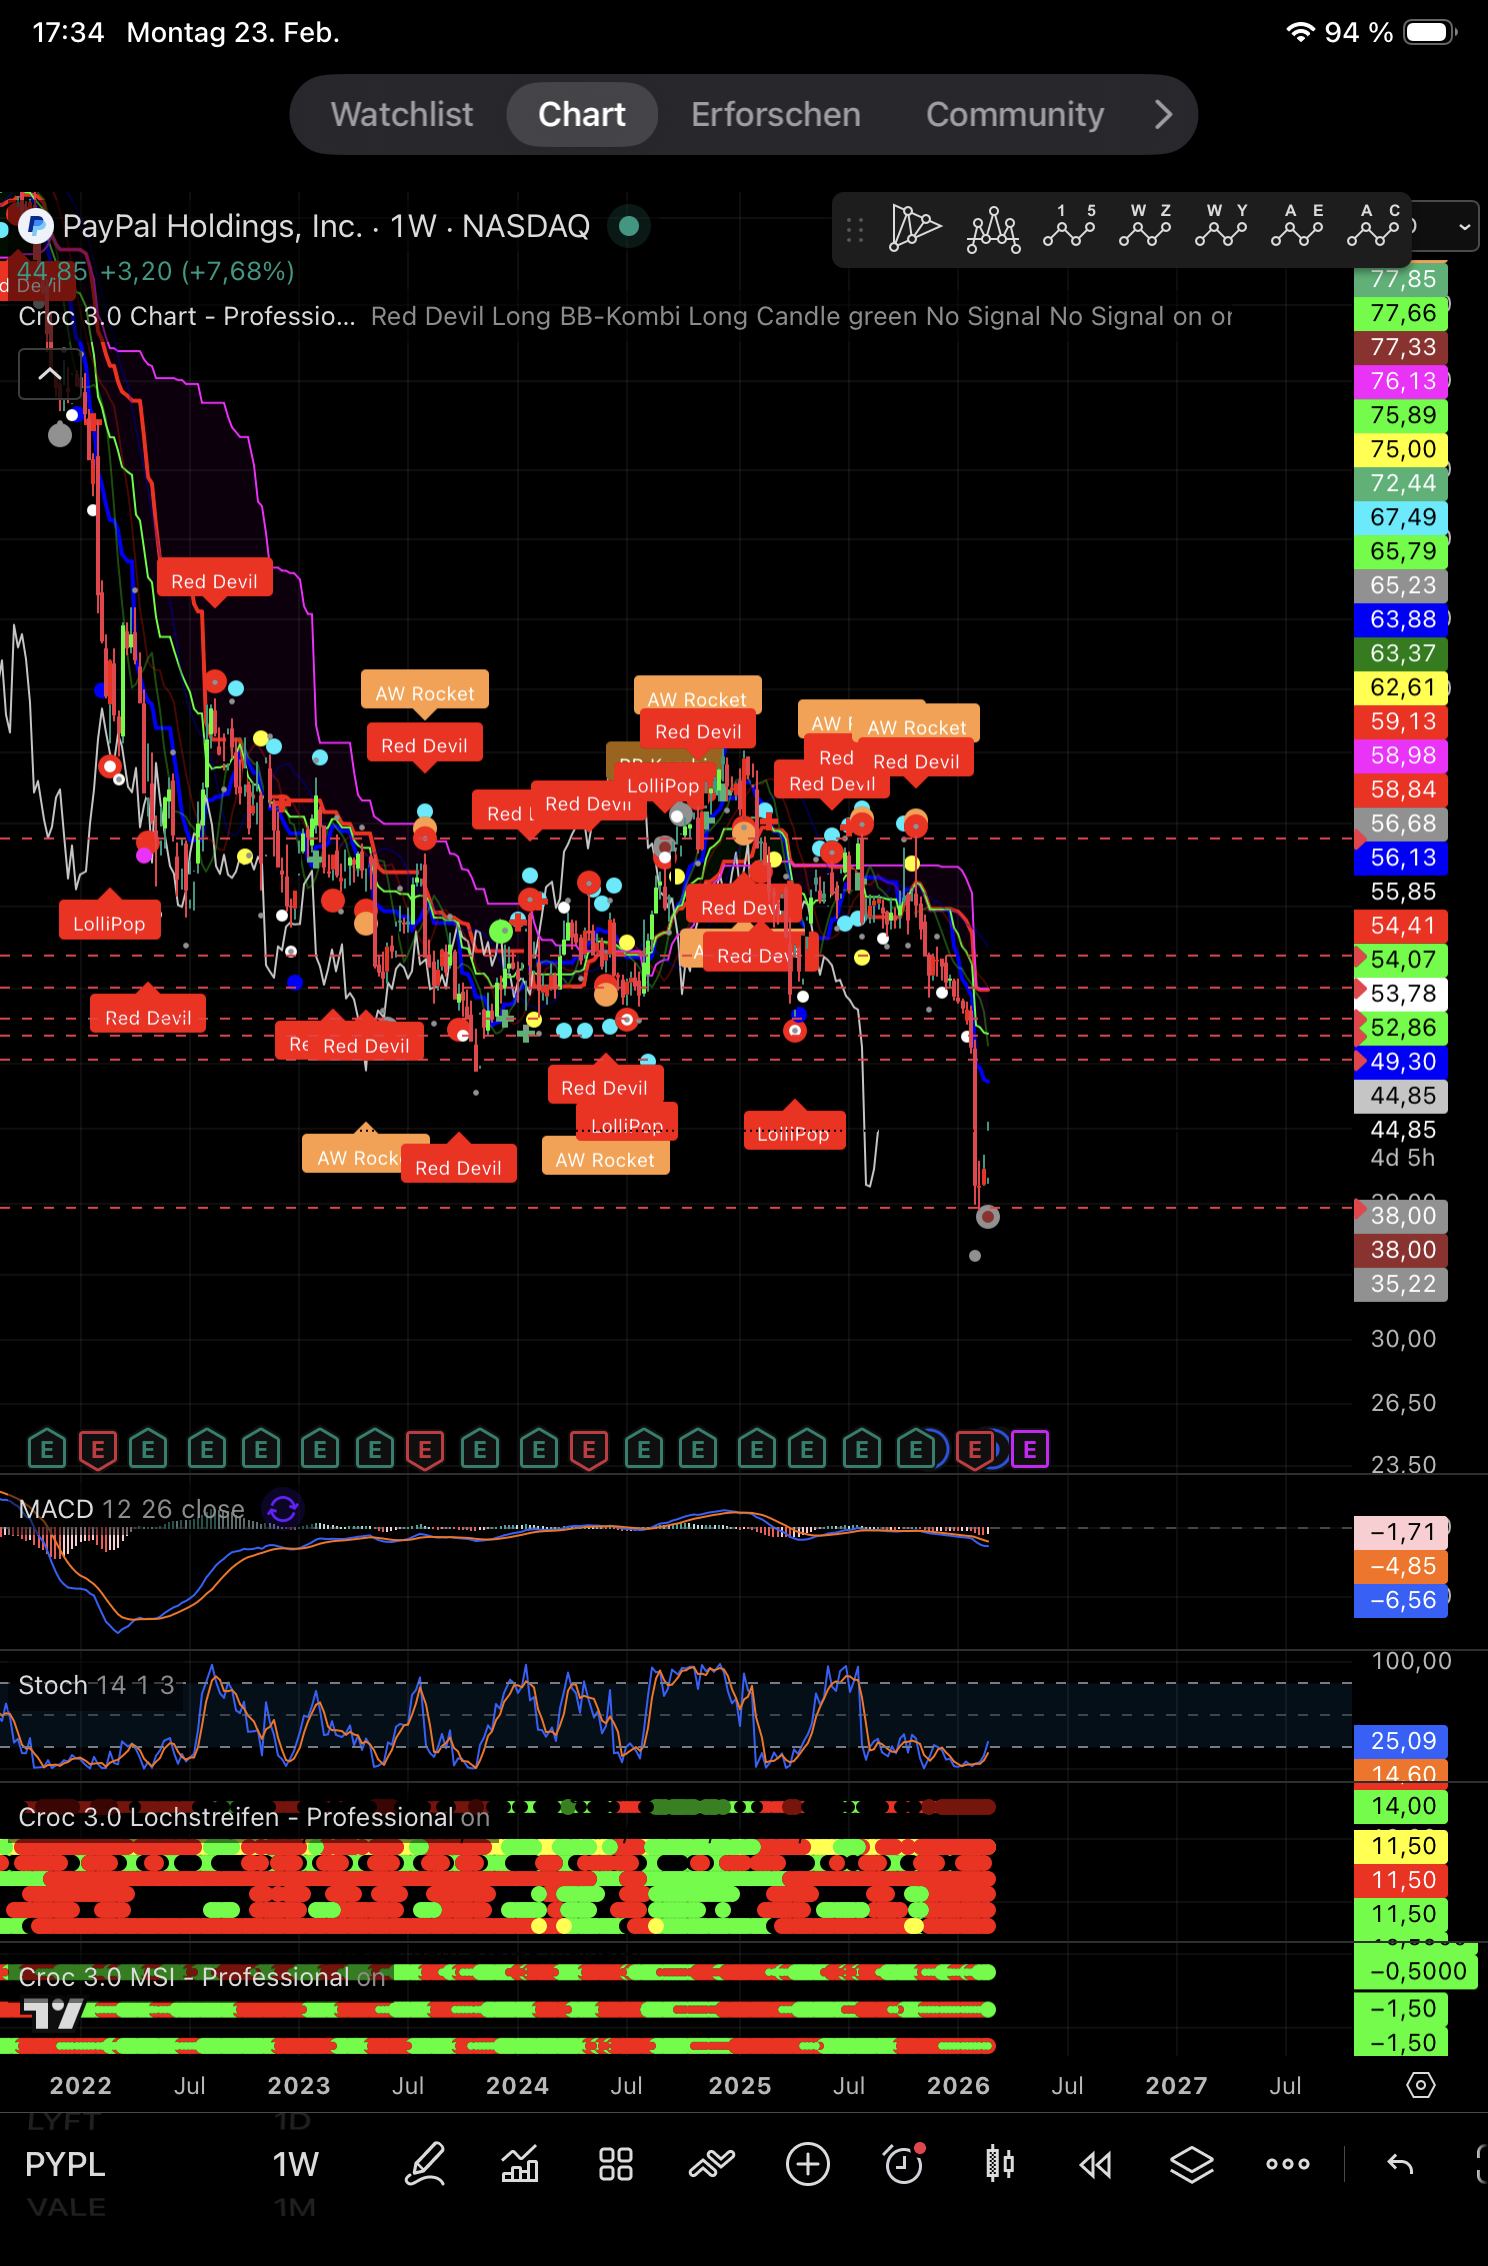The height and width of the screenshot is (2266, 1488).
Task: Open the object tree layers icon
Action: (1191, 2164)
